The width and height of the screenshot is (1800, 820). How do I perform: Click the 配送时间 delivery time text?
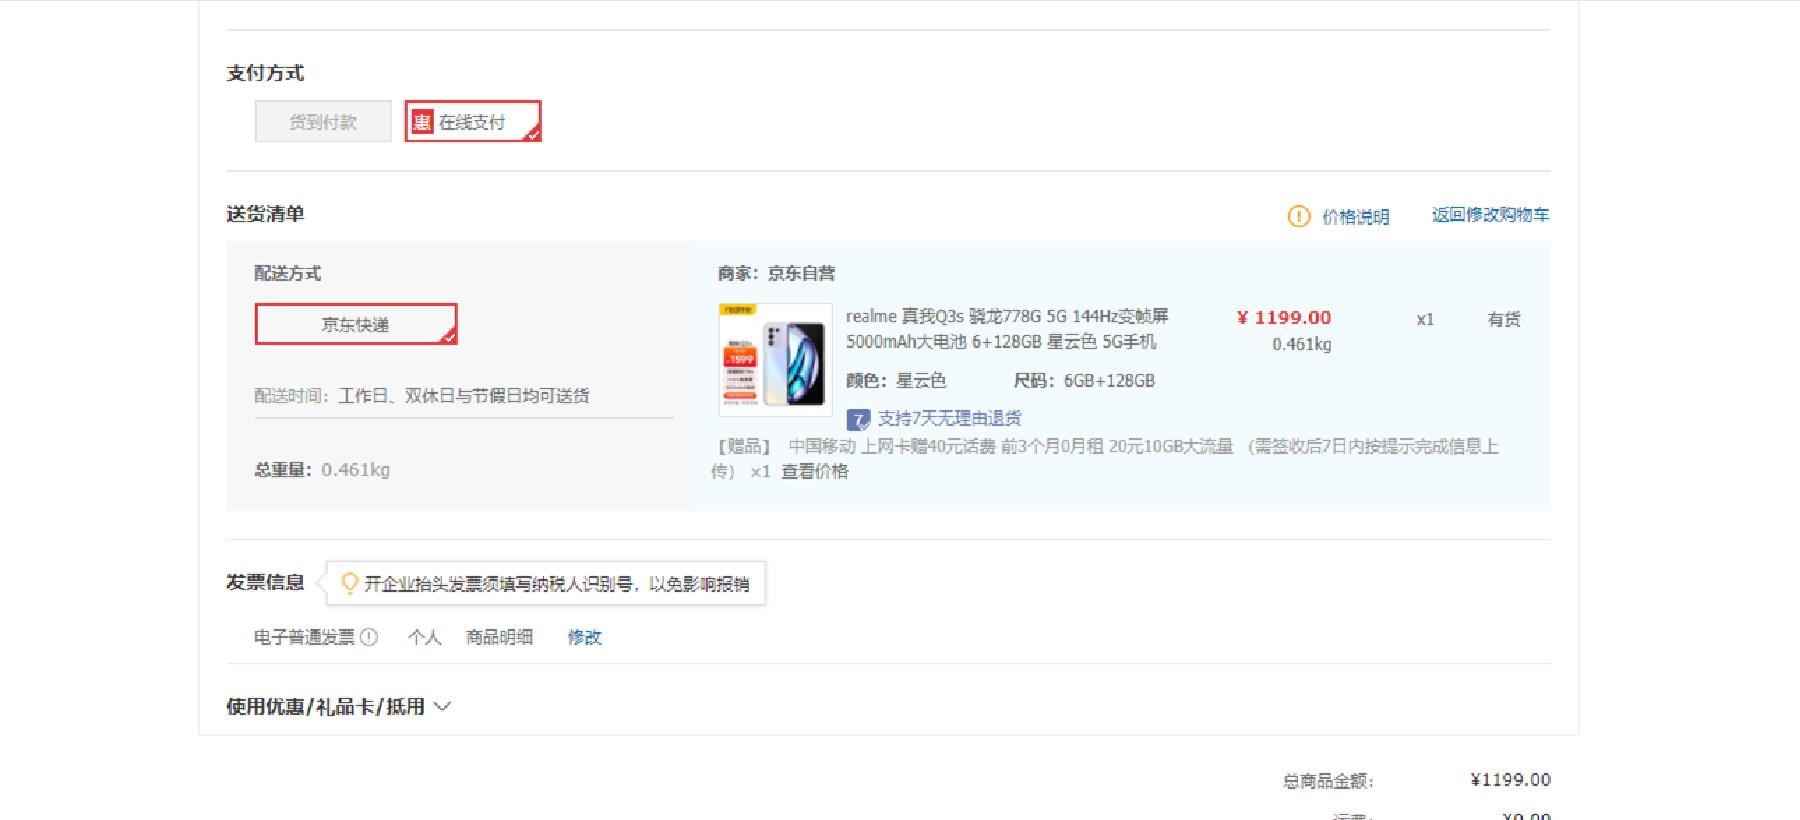pos(422,396)
